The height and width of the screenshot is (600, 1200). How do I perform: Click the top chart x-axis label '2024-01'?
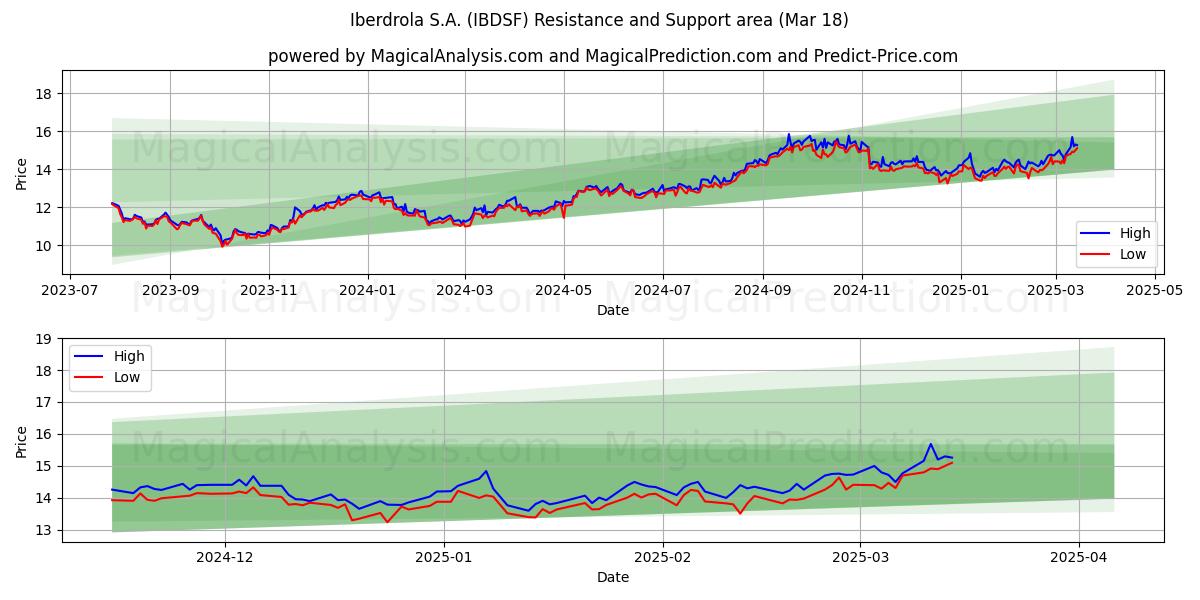click(x=367, y=291)
